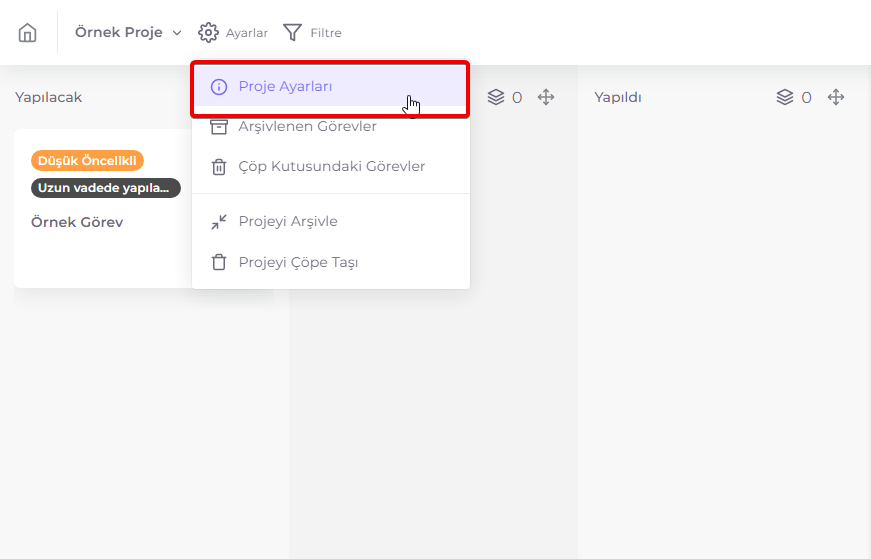Open Çöp Kutusundaki Görevler menu item

[331, 167]
